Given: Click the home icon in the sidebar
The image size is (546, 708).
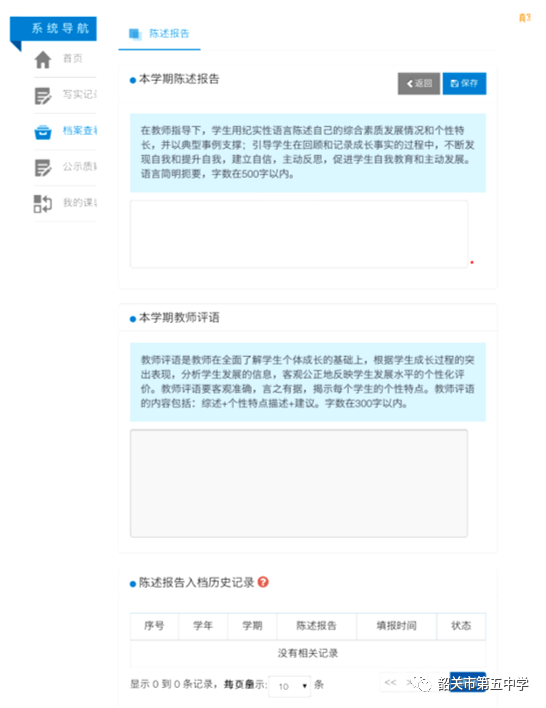Looking at the screenshot, I should (43, 60).
